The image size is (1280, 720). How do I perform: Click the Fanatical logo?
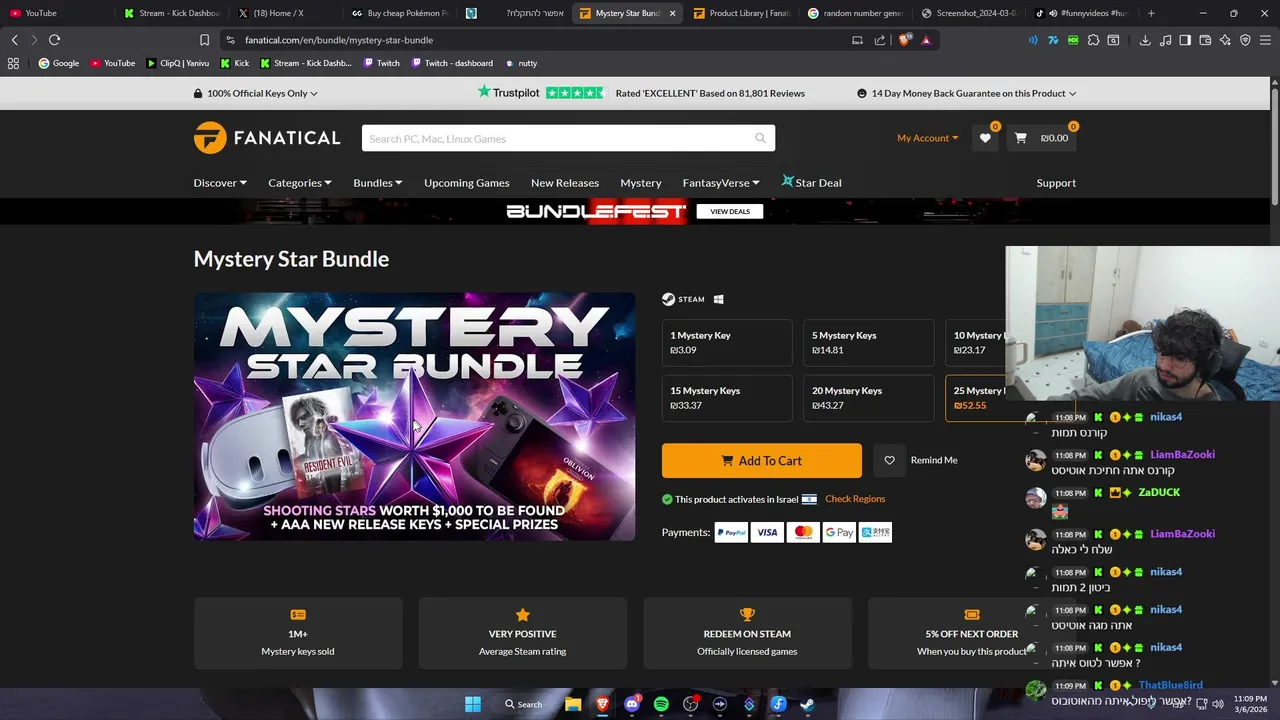pyautogui.click(x=267, y=138)
